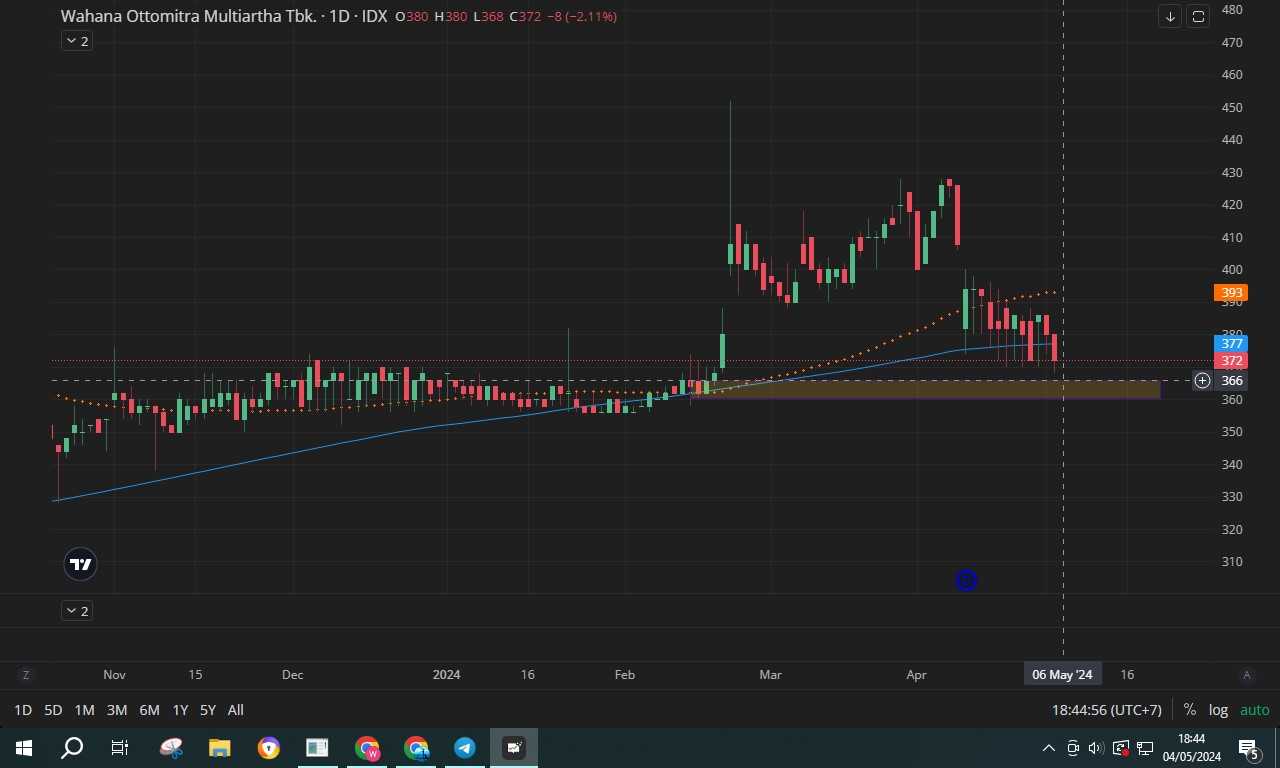Image resolution: width=1280 pixels, height=768 pixels.
Task: Select the 3M time range
Action: [x=117, y=710]
